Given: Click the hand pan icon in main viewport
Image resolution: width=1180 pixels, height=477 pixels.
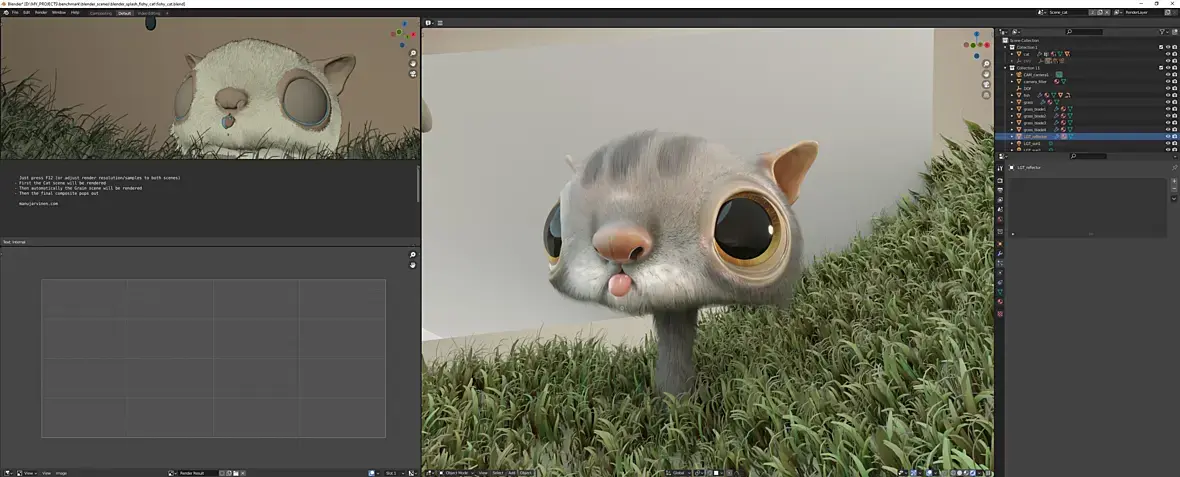Looking at the screenshot, I should 987,74.
